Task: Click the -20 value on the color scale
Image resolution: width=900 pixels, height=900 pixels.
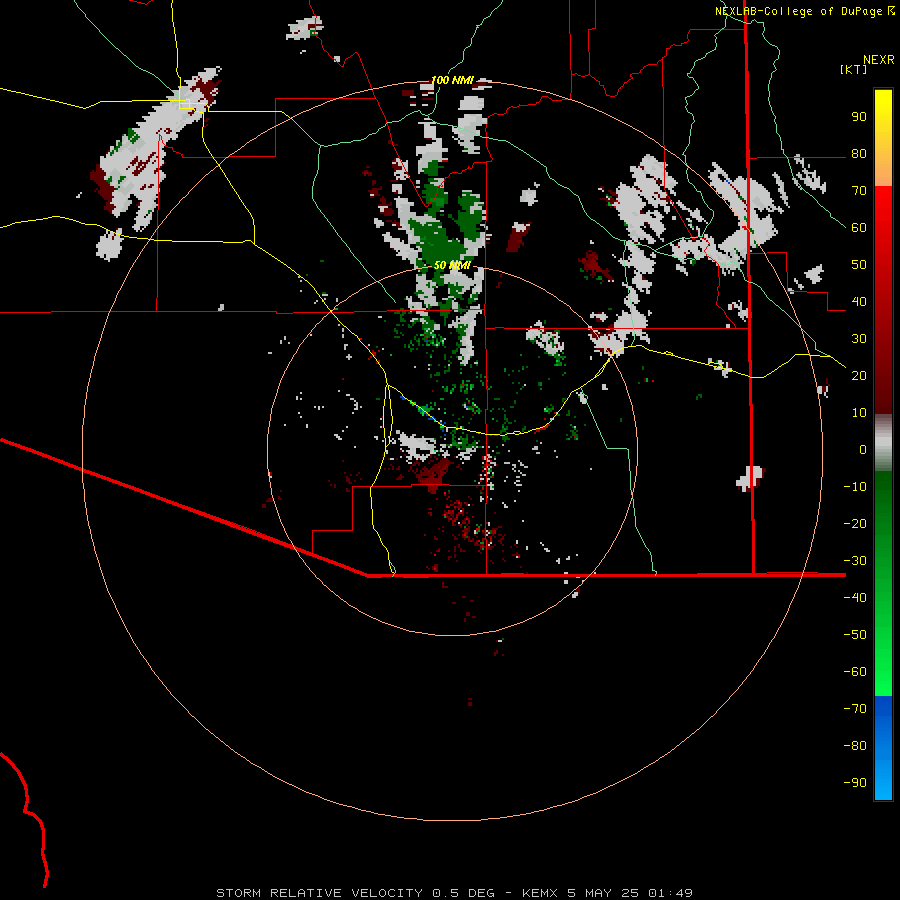Action: point(855,524)
